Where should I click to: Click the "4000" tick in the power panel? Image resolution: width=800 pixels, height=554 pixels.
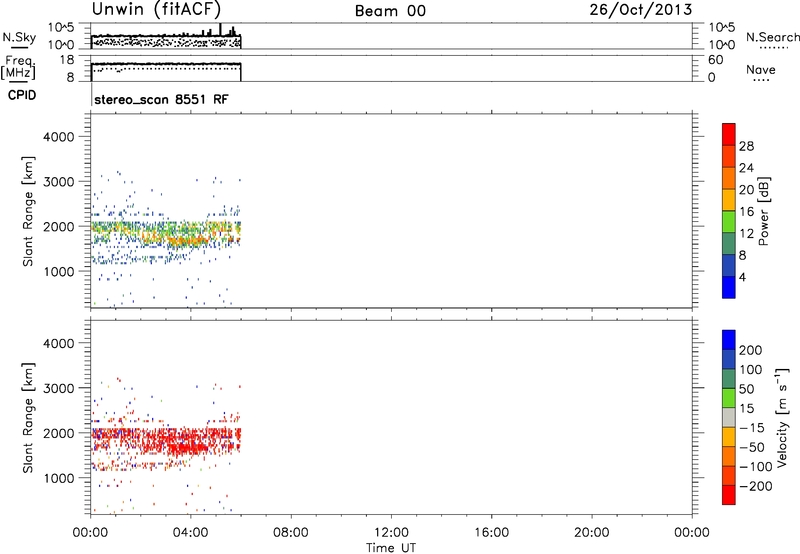[59, 137]
